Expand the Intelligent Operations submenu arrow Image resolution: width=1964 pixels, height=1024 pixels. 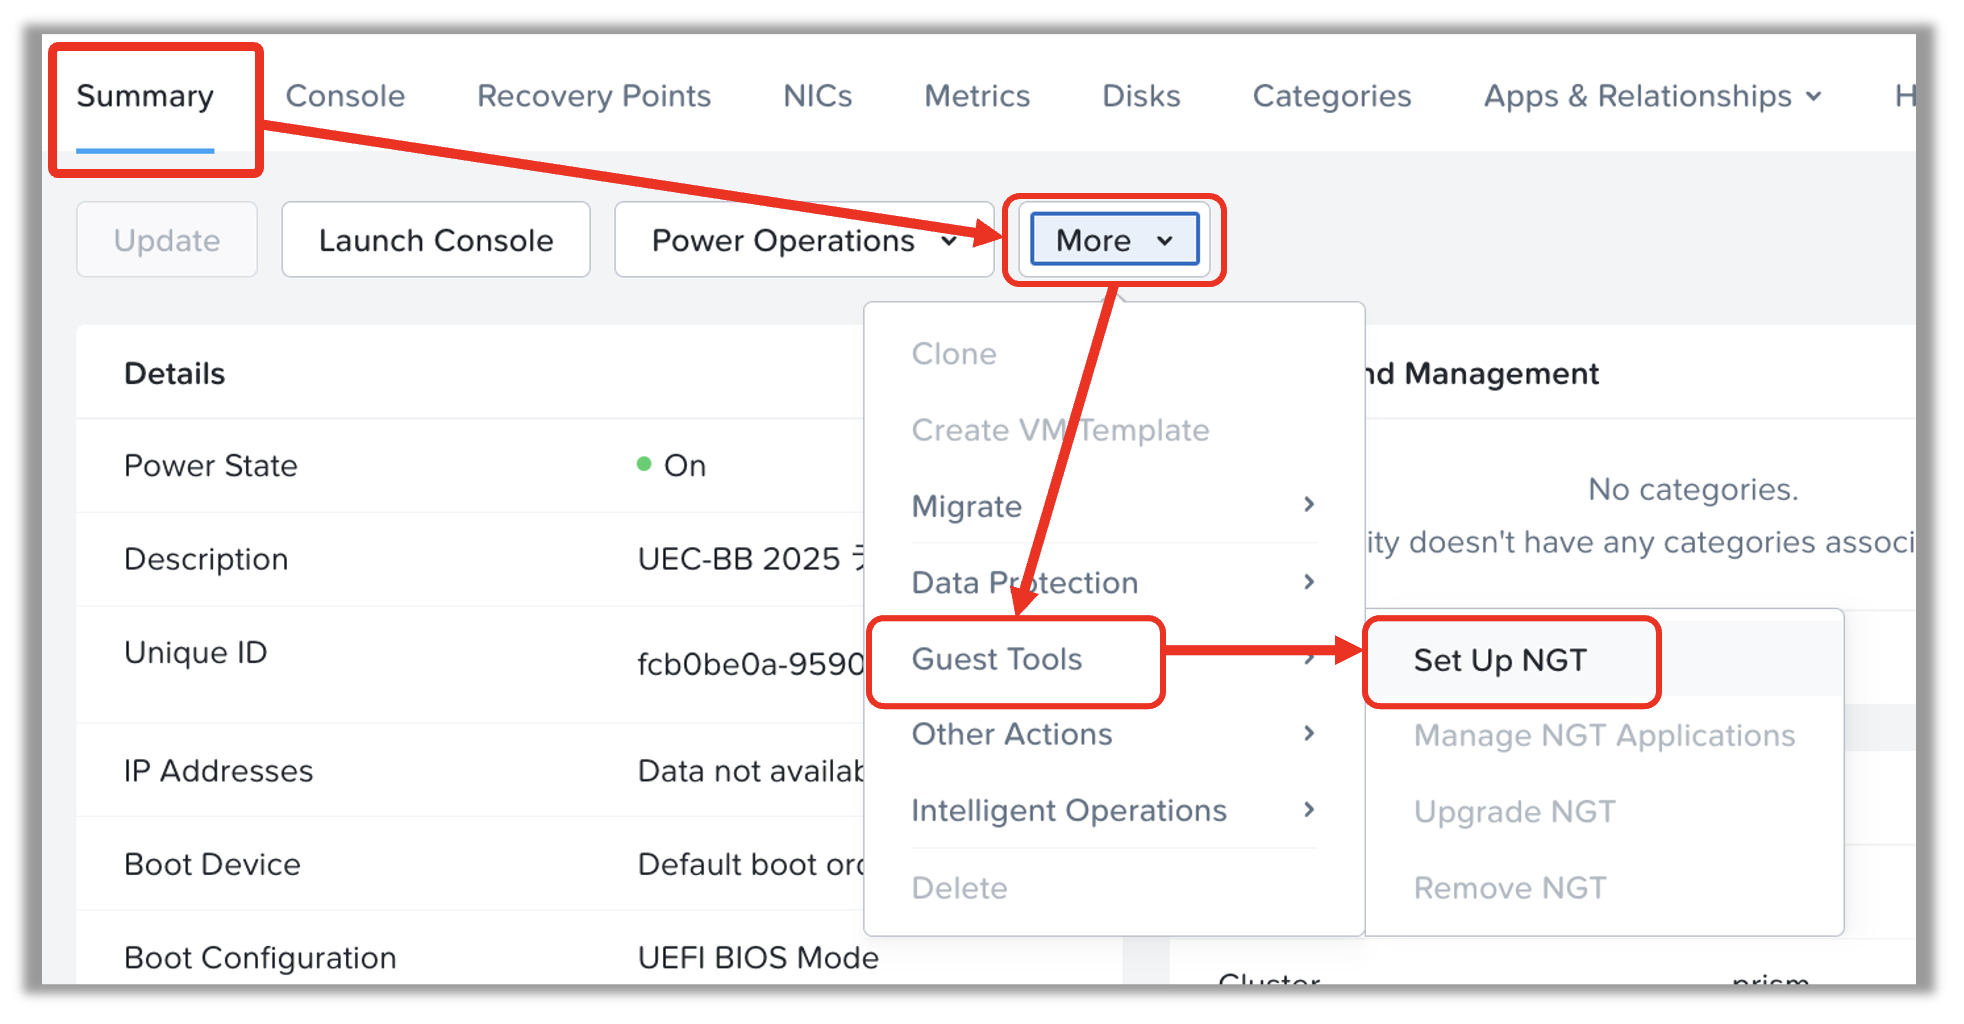pos(1309,810)
